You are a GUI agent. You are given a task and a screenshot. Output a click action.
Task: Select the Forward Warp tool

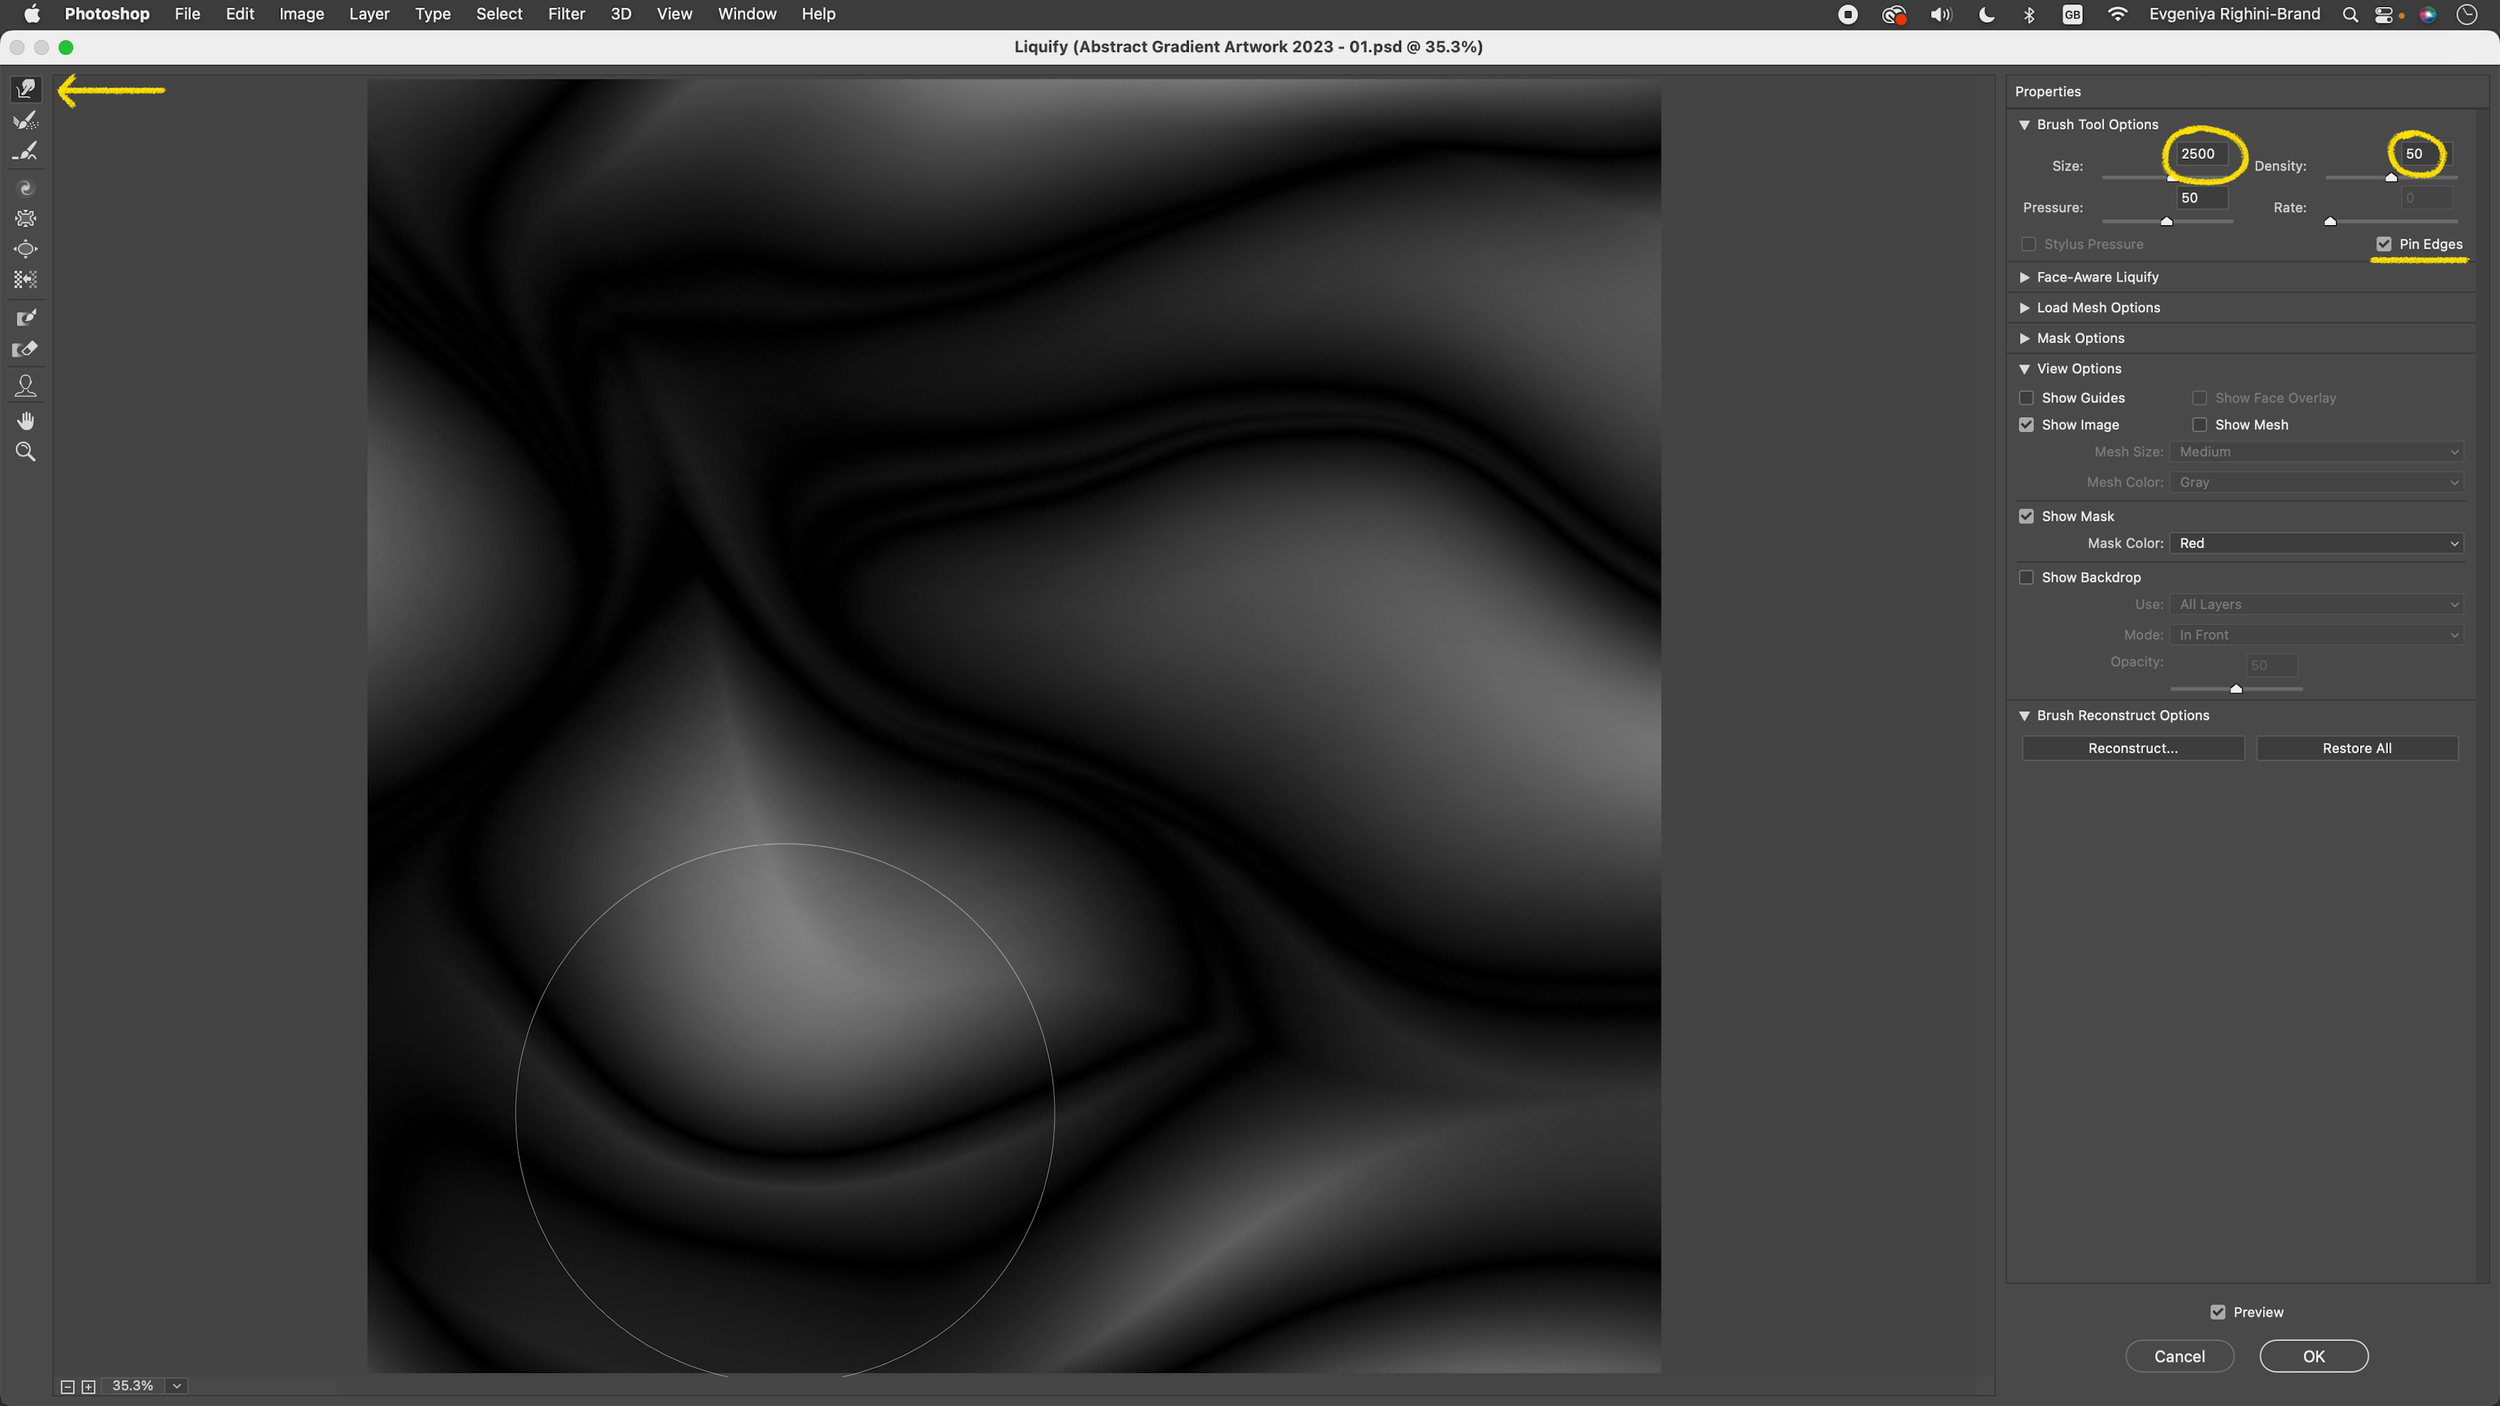[26, 89]
